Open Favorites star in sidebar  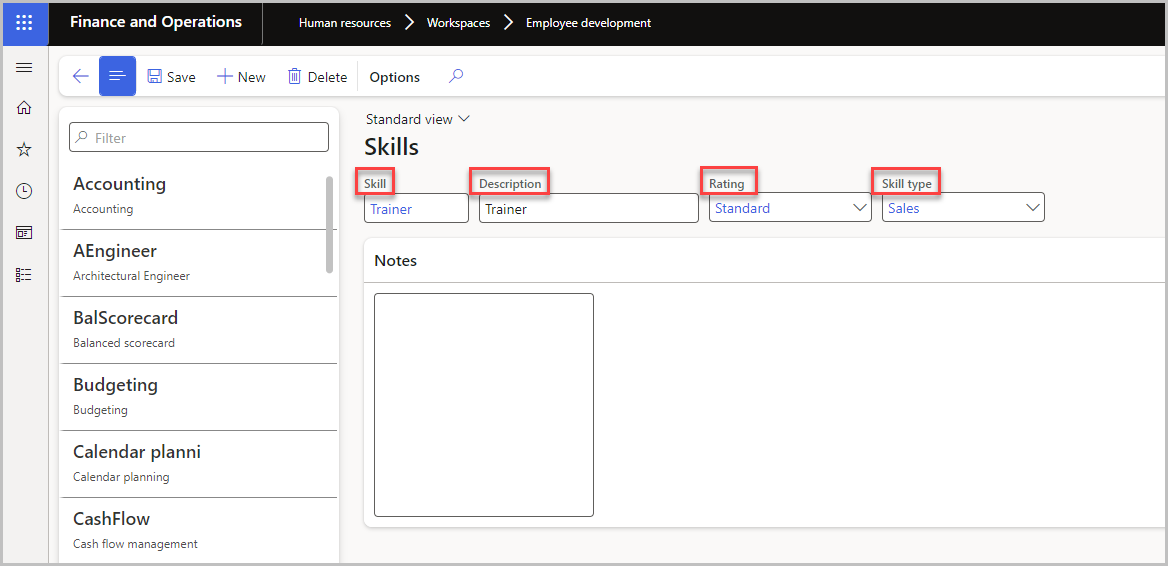tap(24, 150)
